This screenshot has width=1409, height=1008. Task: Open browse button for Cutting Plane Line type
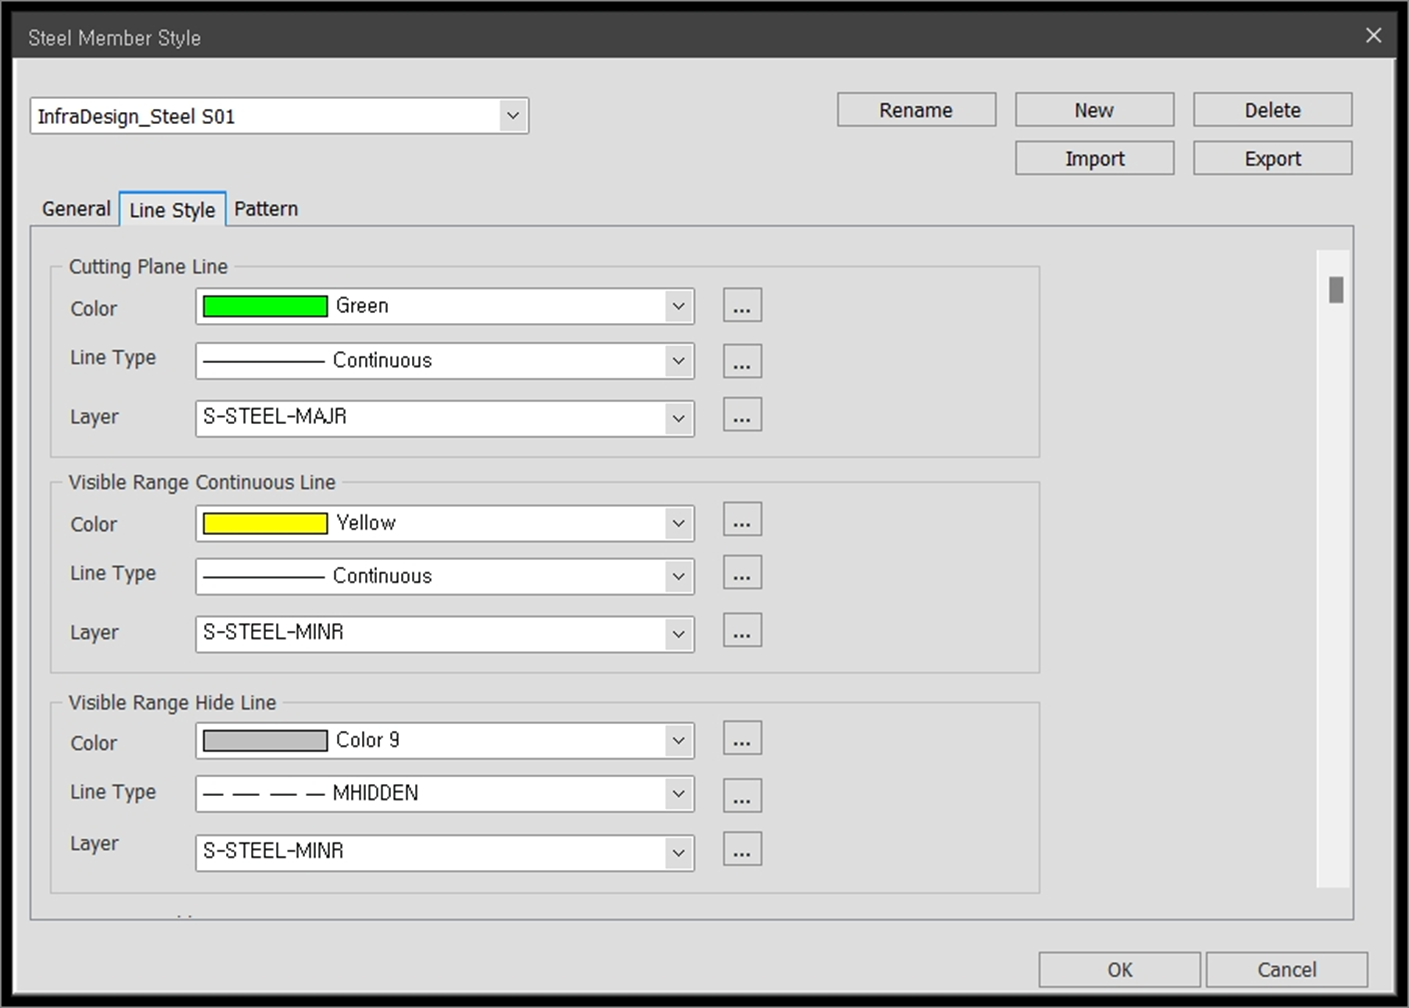[x=742, y=361]
